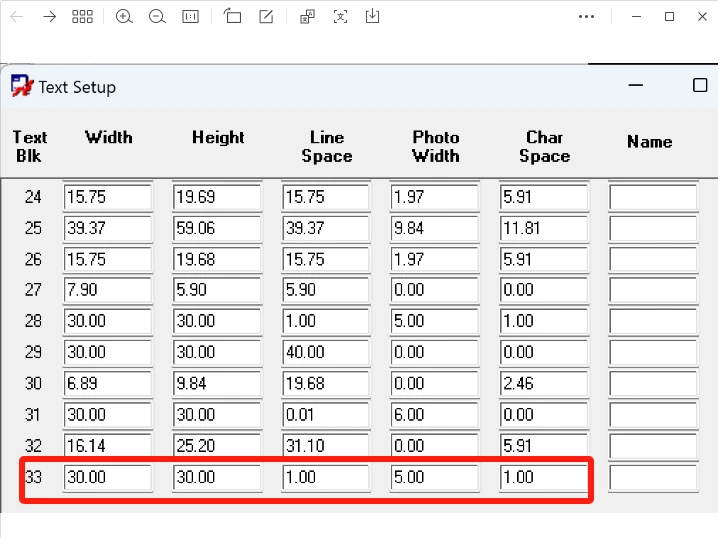The image size is (719, 539).
Task: Click the empty Name field for block 27
Action: (653, 291)
